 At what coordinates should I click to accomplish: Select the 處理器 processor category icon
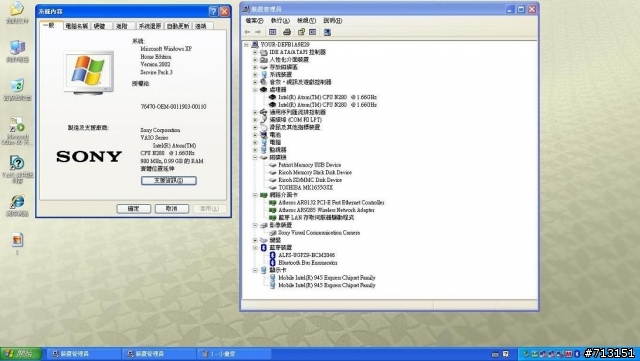coord(264,89)
